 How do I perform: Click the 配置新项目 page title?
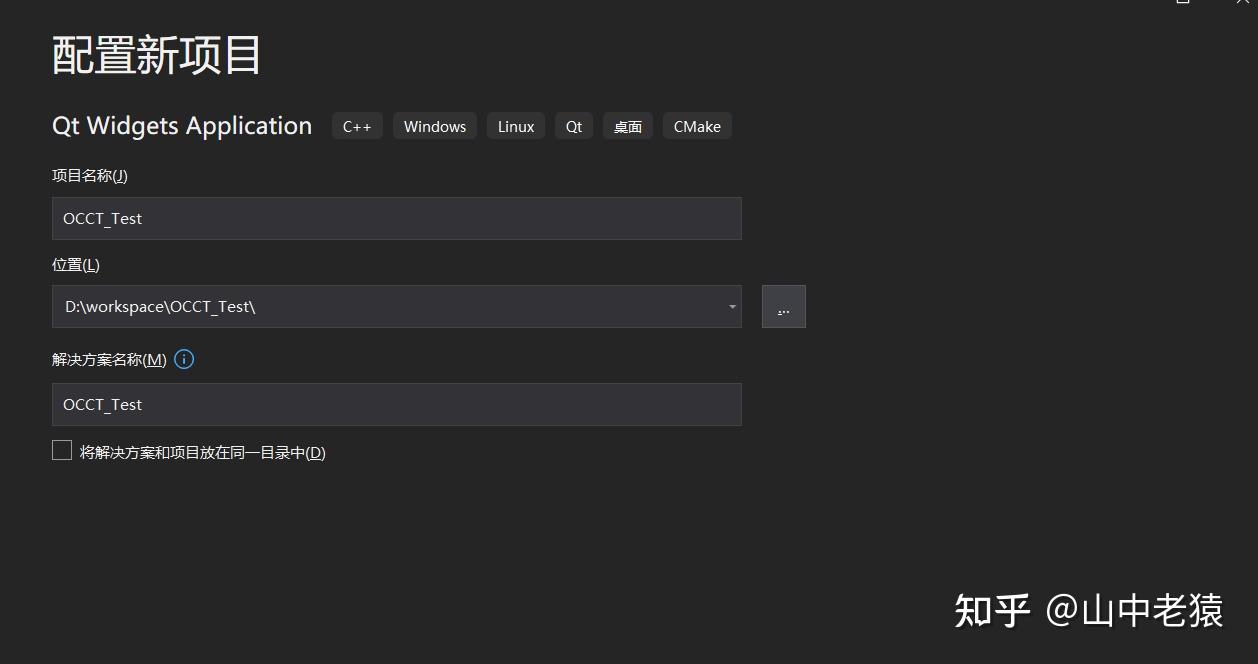point(157,54)
